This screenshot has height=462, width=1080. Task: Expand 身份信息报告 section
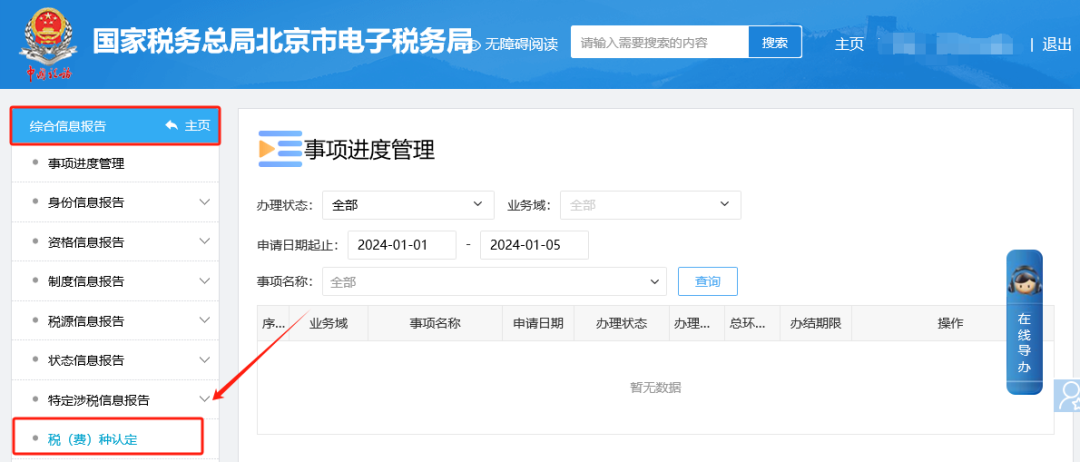(205, 202)
